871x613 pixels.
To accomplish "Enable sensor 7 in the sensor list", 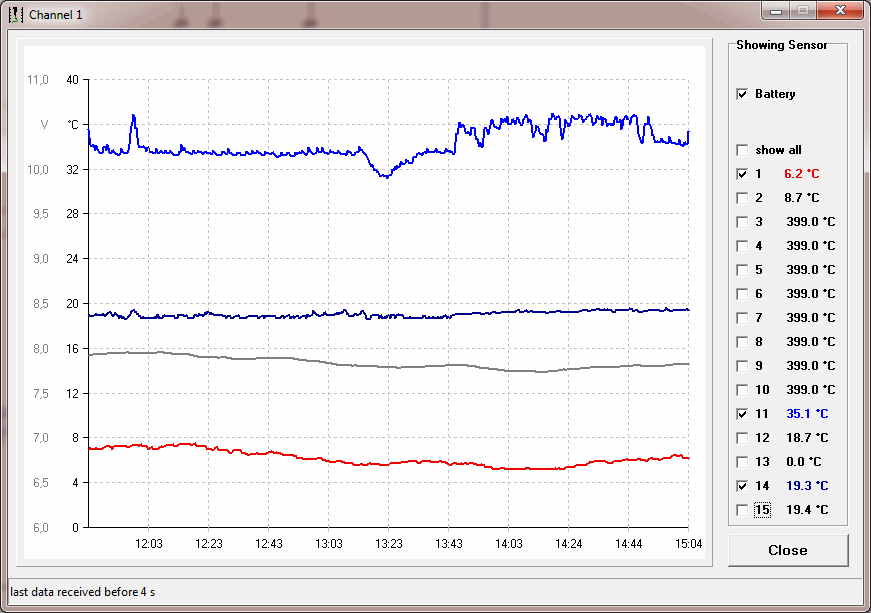I will point(742,318).
